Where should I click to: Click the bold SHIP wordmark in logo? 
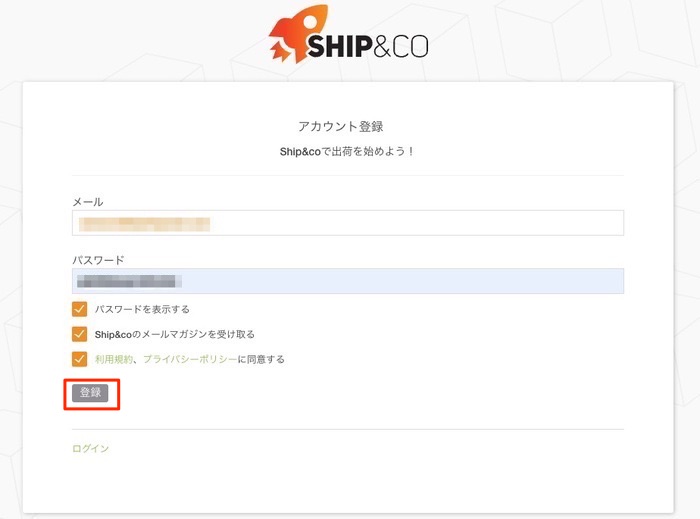(341, 45)
